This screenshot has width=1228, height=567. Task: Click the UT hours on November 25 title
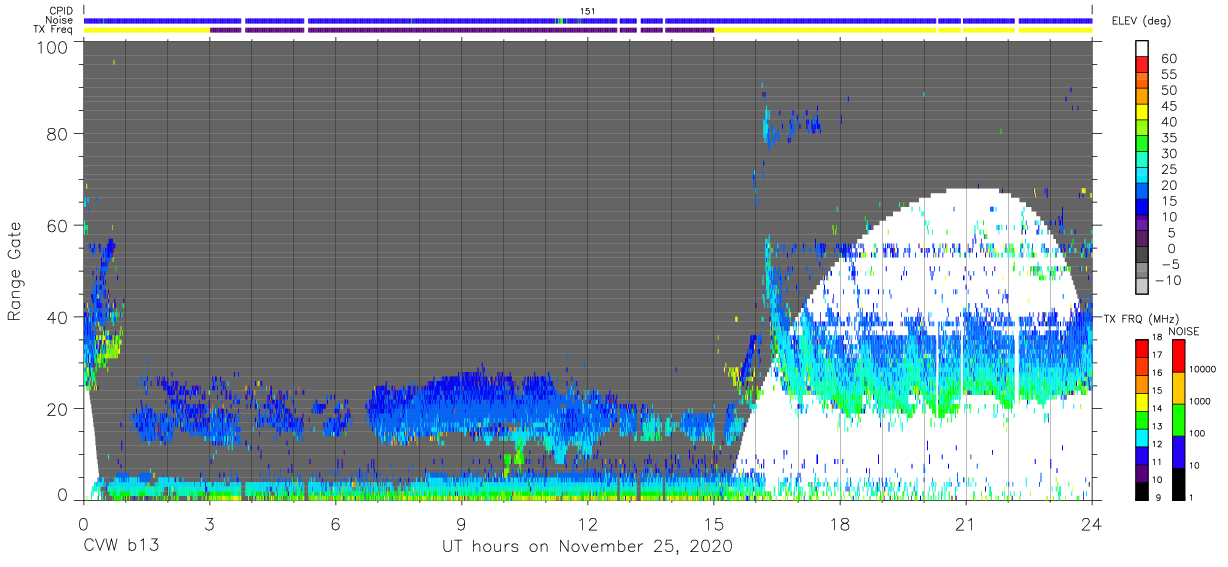(588, 546)
